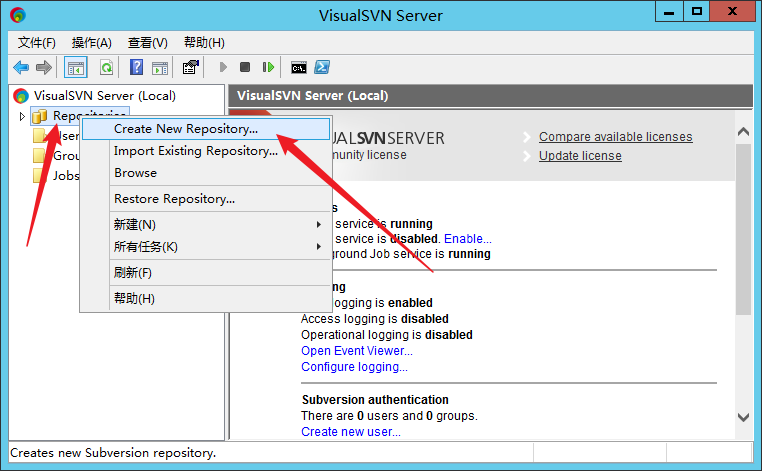Click the scroll up arrow of the dashboard
This screenshot has width=762, height=471.
pos(743,131)
